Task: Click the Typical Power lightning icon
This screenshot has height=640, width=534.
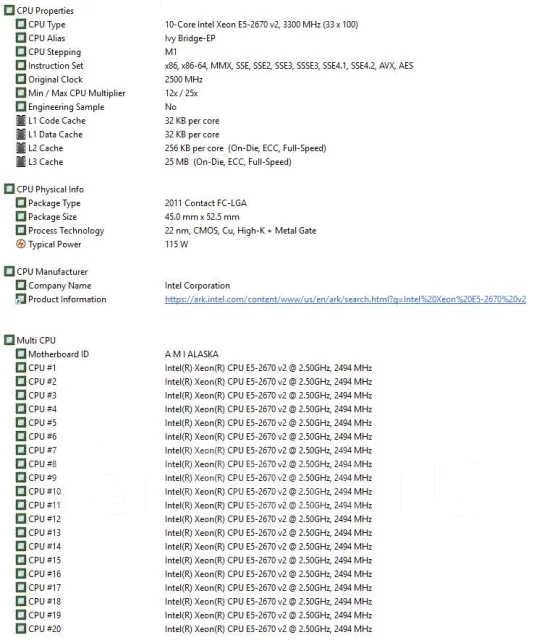Action: 21,244
